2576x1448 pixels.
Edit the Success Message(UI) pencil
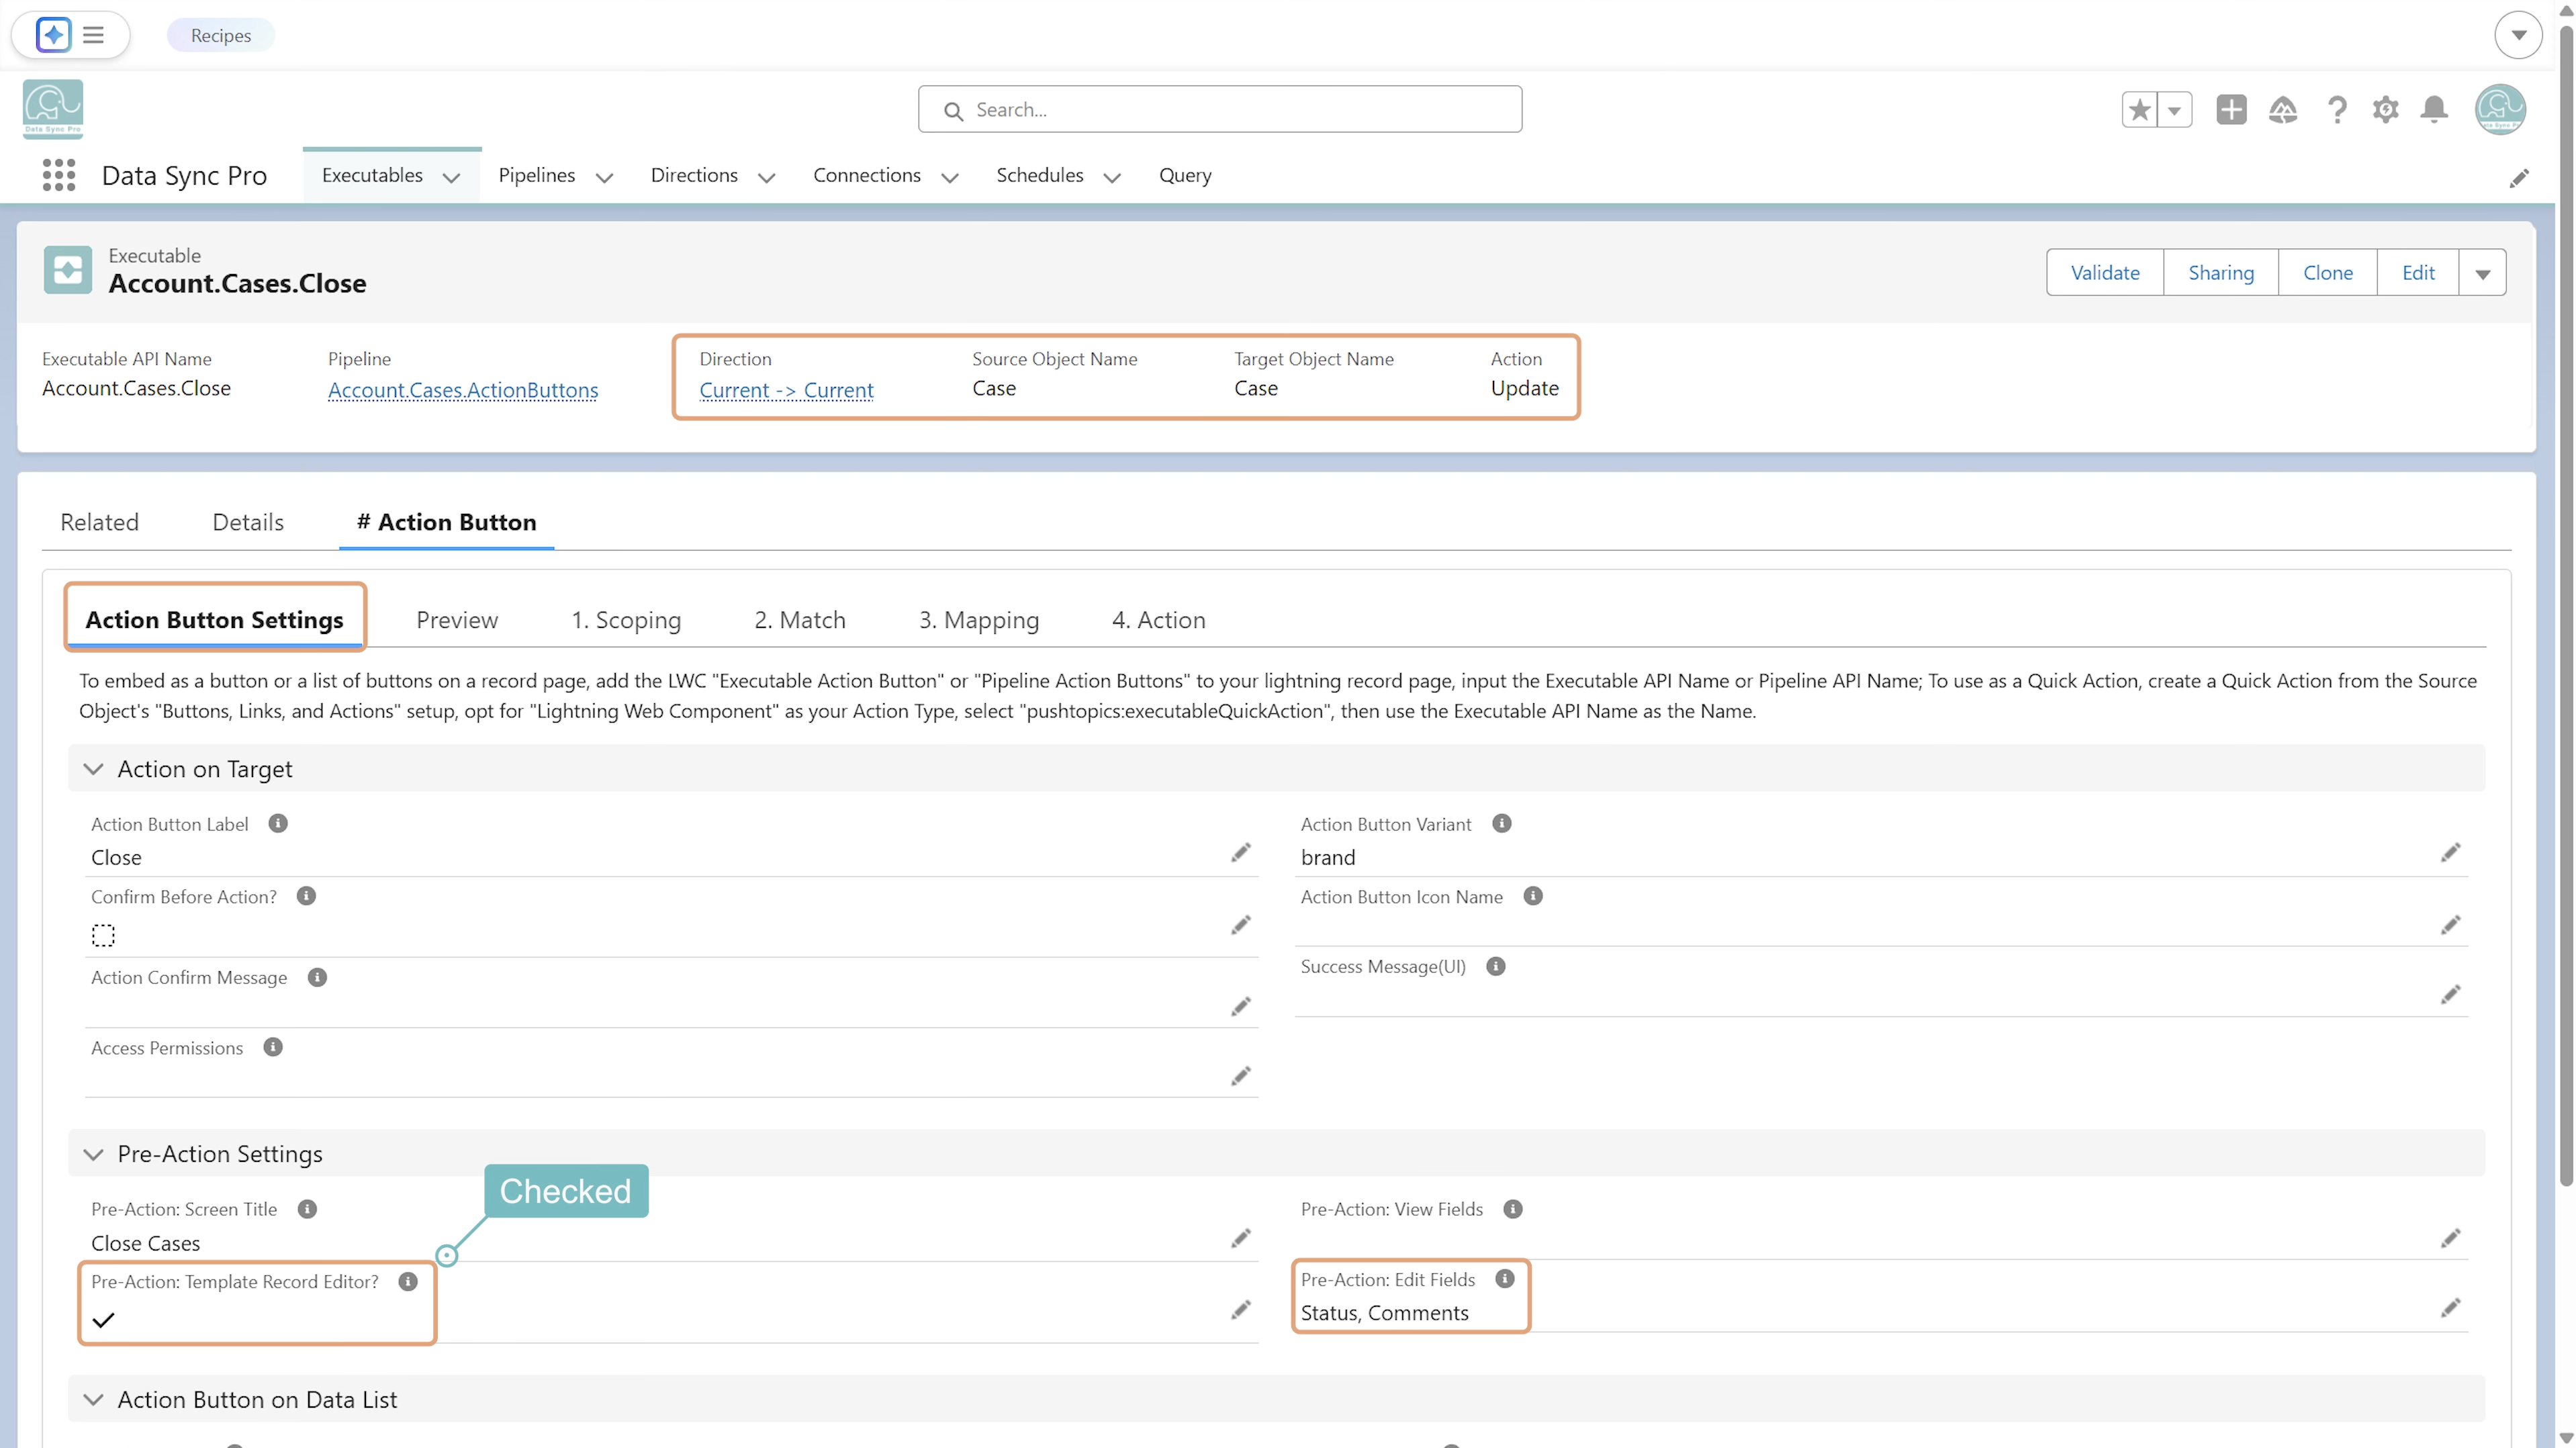2450,994
